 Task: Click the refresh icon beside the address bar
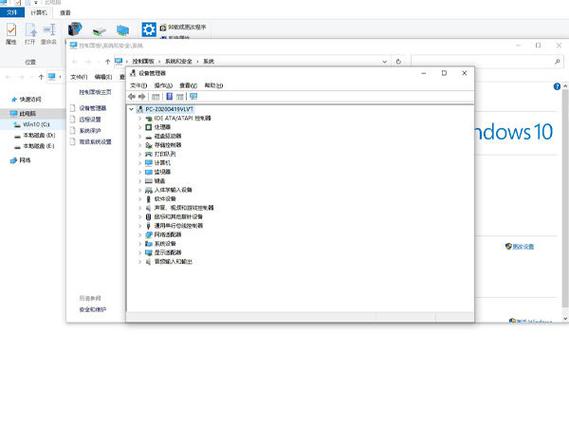pyautogui.click(x=398, y=61)
